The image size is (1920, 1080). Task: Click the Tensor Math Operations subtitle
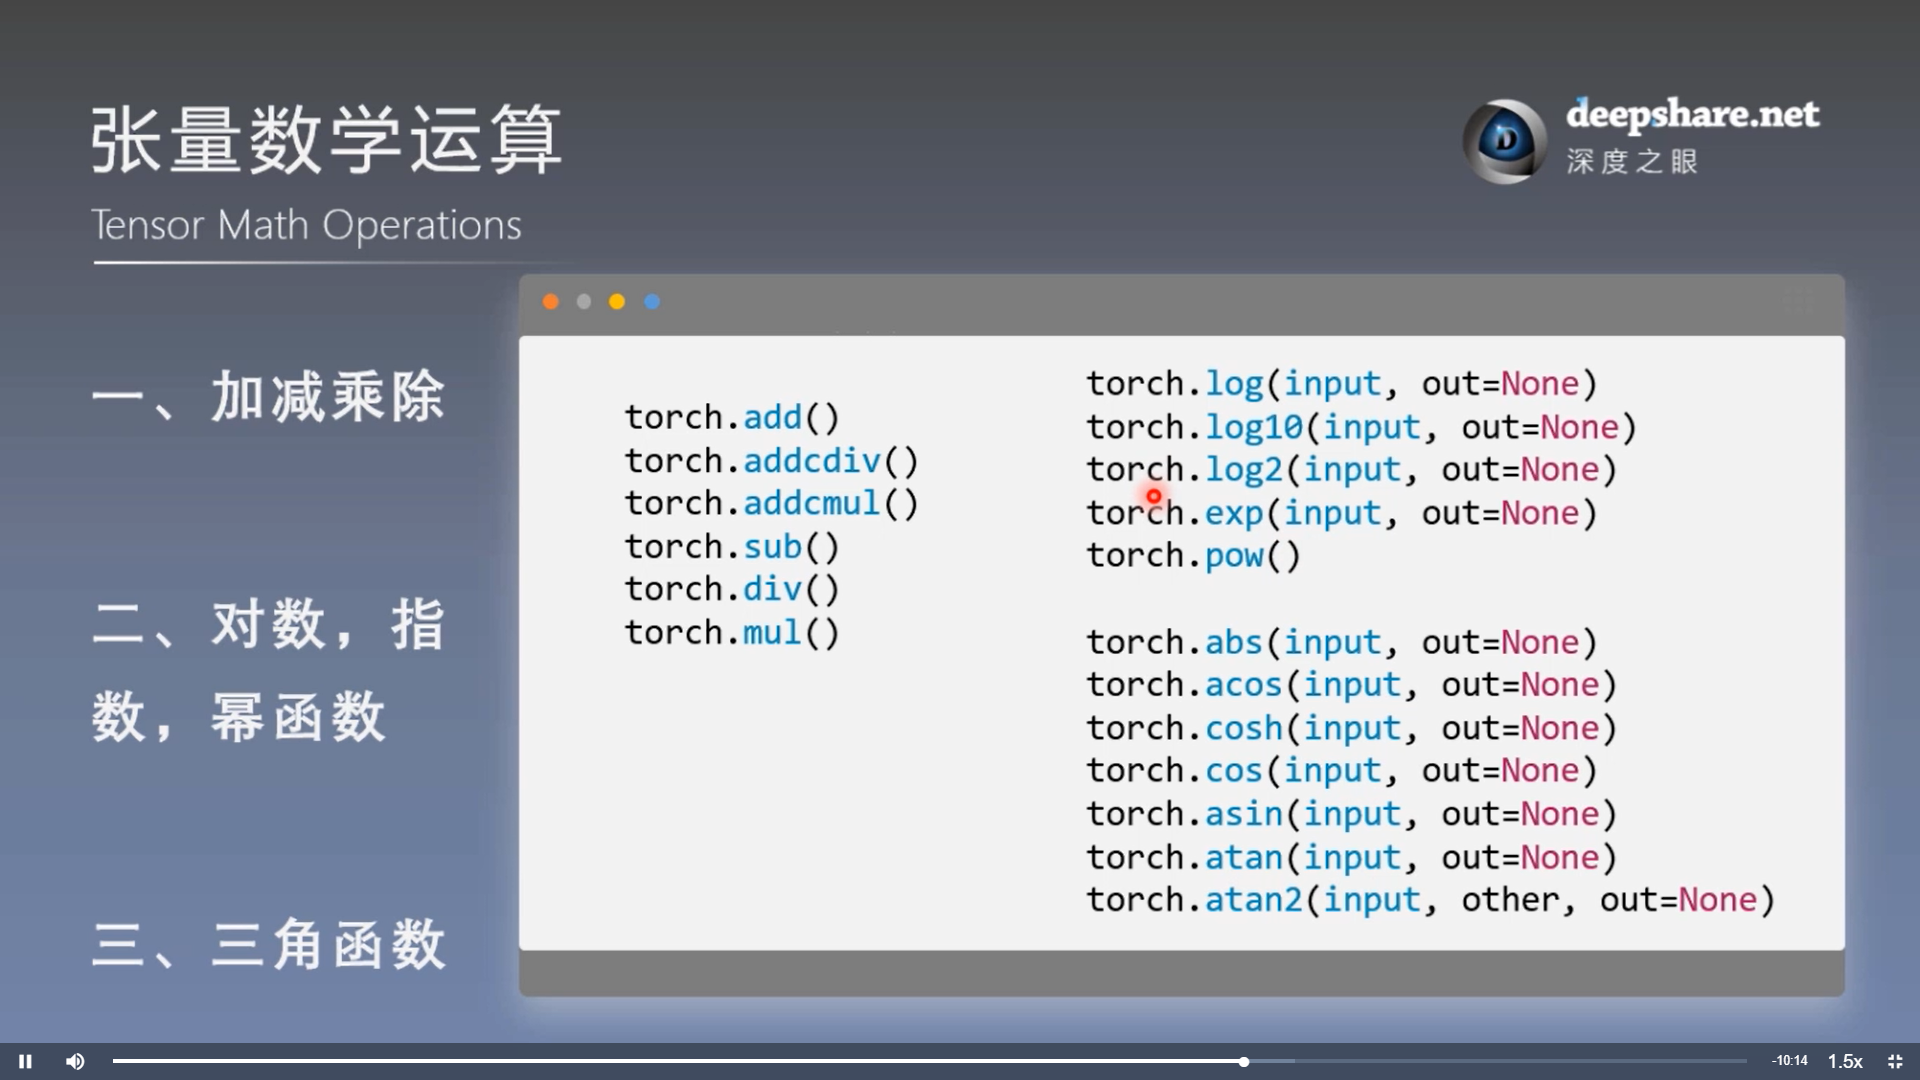306,225
